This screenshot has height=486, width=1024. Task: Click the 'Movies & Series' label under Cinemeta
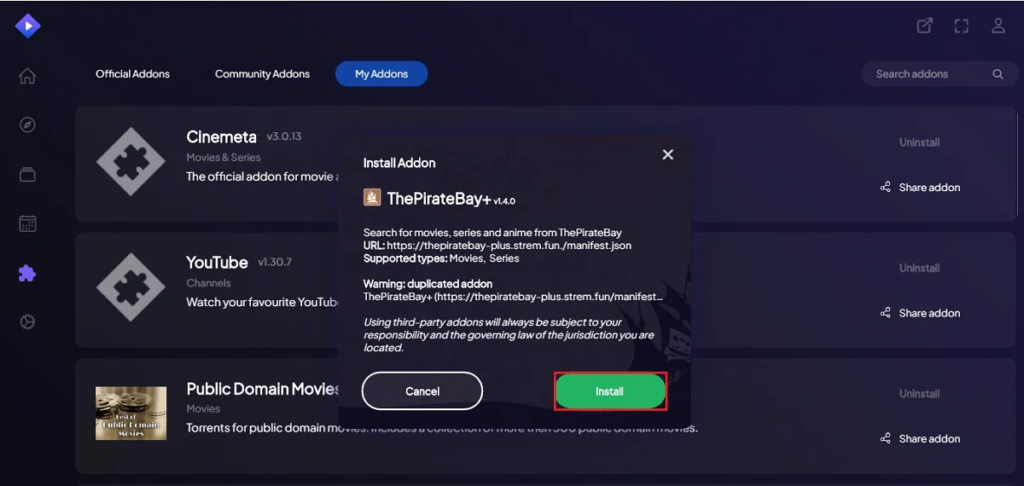coord(223,157)
